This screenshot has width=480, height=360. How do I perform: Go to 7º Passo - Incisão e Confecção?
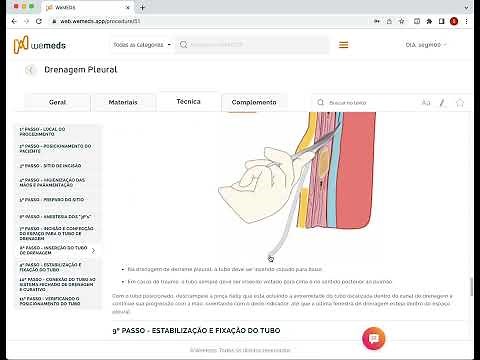click(x=57, y=233)
